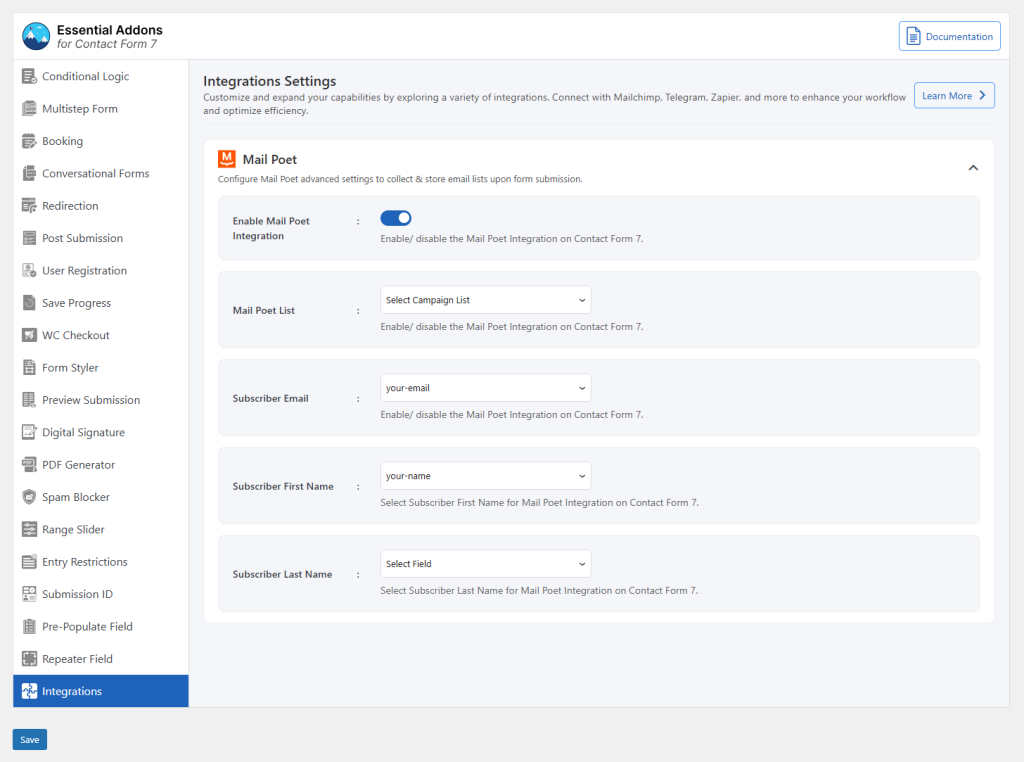Click the Multistep Form sidebar icon
Viewport: 1024px width, 762px height.
coord(29,108)
